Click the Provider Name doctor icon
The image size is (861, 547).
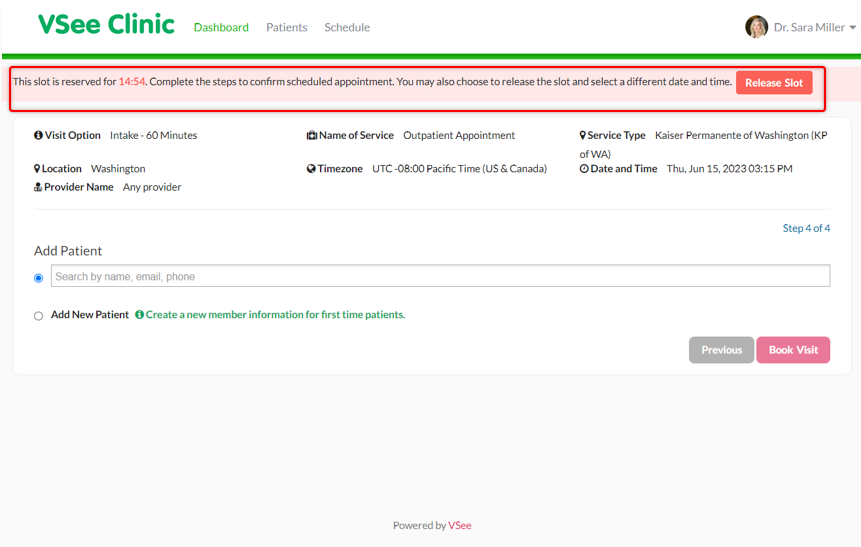38,187
